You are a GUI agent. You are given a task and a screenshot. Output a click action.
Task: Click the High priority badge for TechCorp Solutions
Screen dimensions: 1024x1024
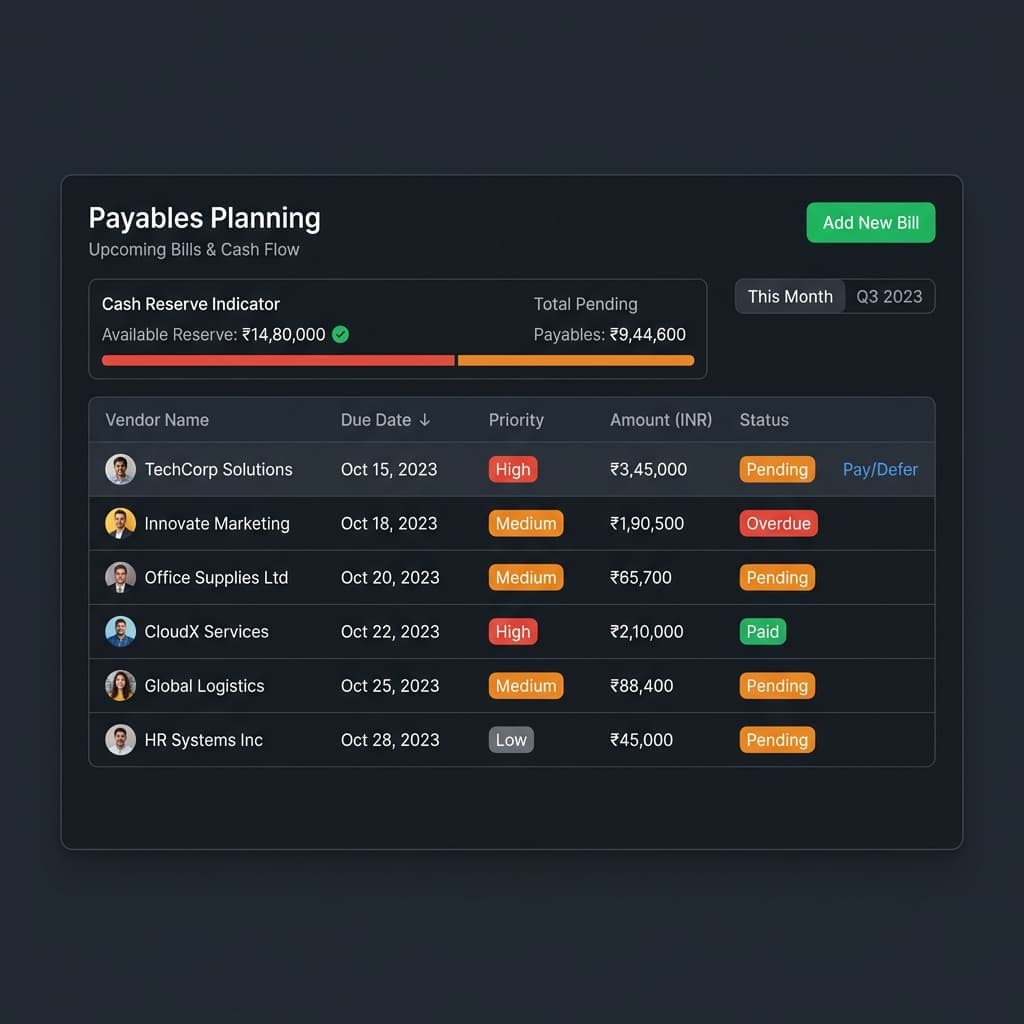tap(513, 470)
